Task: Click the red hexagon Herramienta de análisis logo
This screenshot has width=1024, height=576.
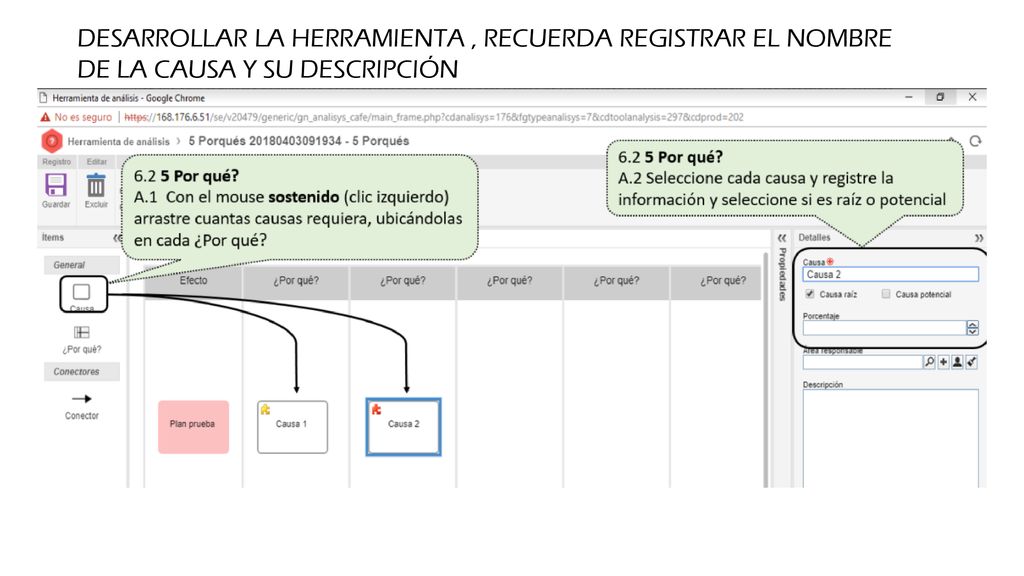Action: point(52,141)
